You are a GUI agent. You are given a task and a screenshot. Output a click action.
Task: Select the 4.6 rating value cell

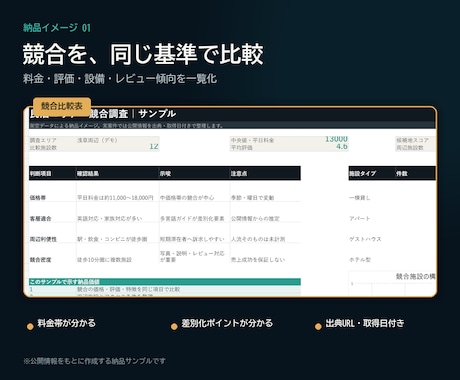[x=342, y=146]
